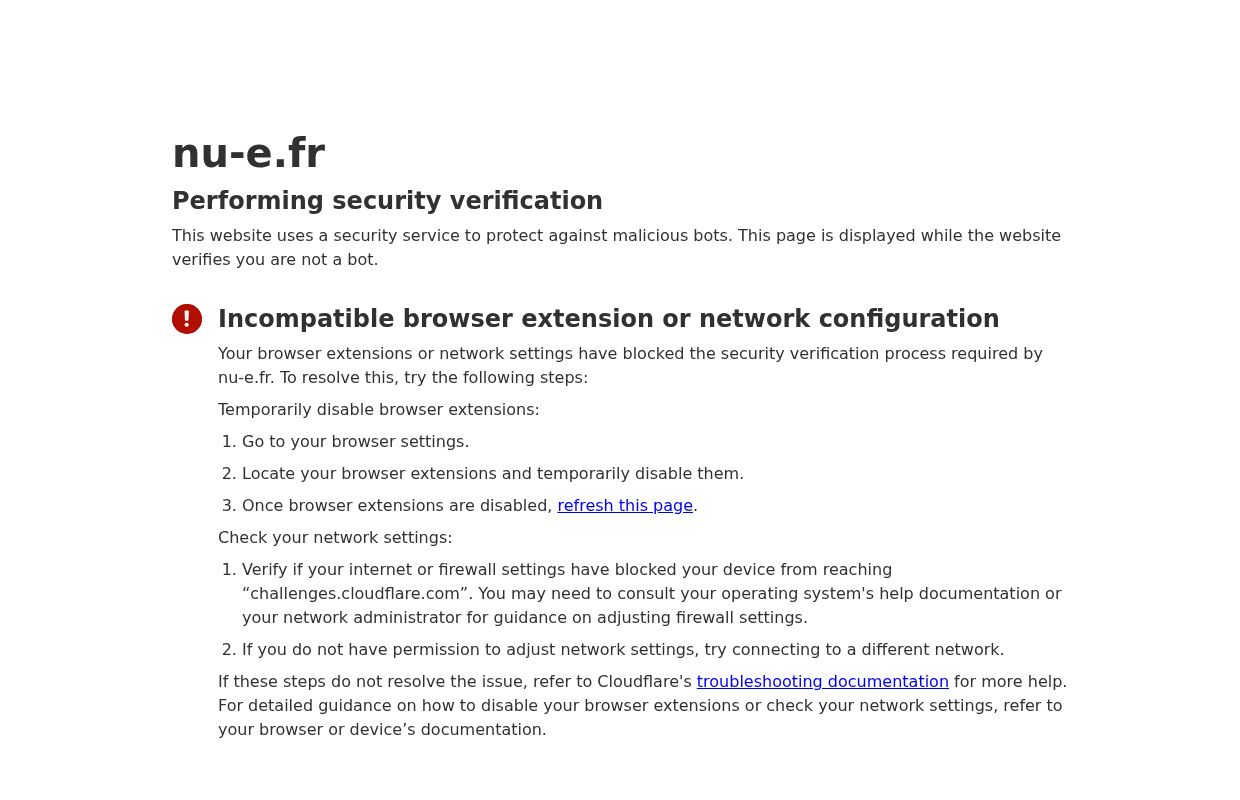Click "If these steps do not resolve" text
The image size is (1240, 800).
pyautogui.click(x=455, y=682)
